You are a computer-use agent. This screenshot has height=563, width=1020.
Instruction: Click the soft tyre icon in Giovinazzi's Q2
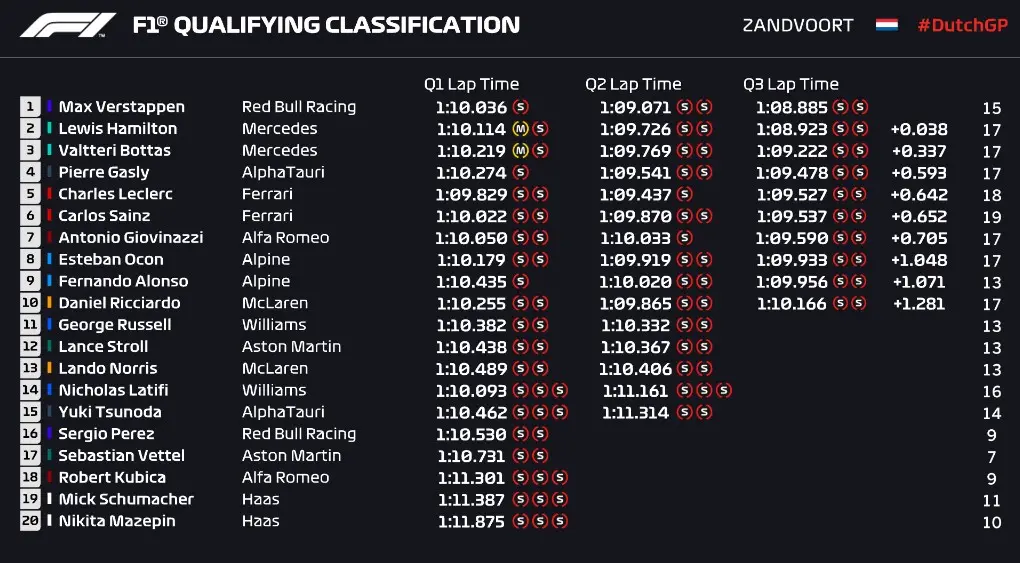click(685, 238)
